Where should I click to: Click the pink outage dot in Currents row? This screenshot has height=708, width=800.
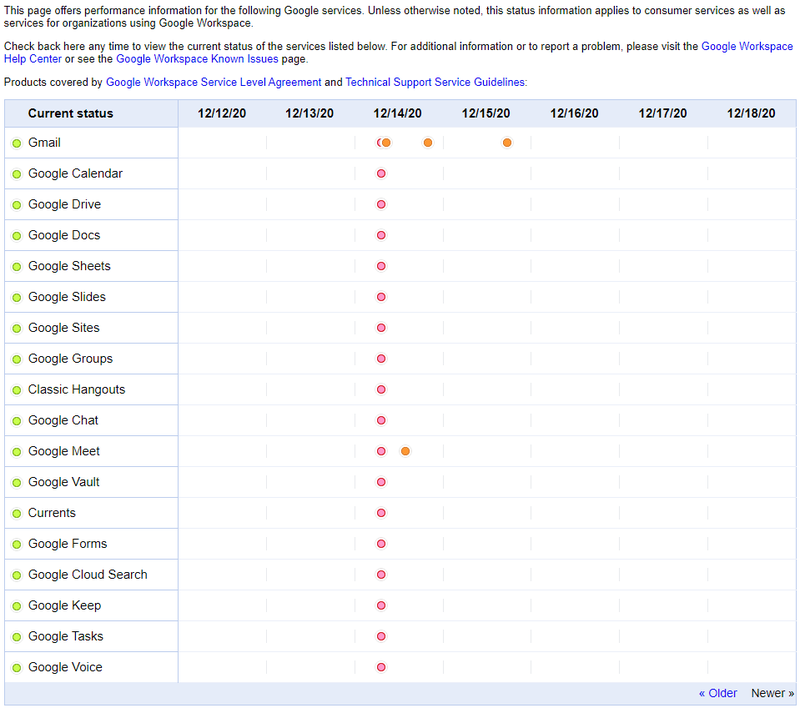click(381, 513)
